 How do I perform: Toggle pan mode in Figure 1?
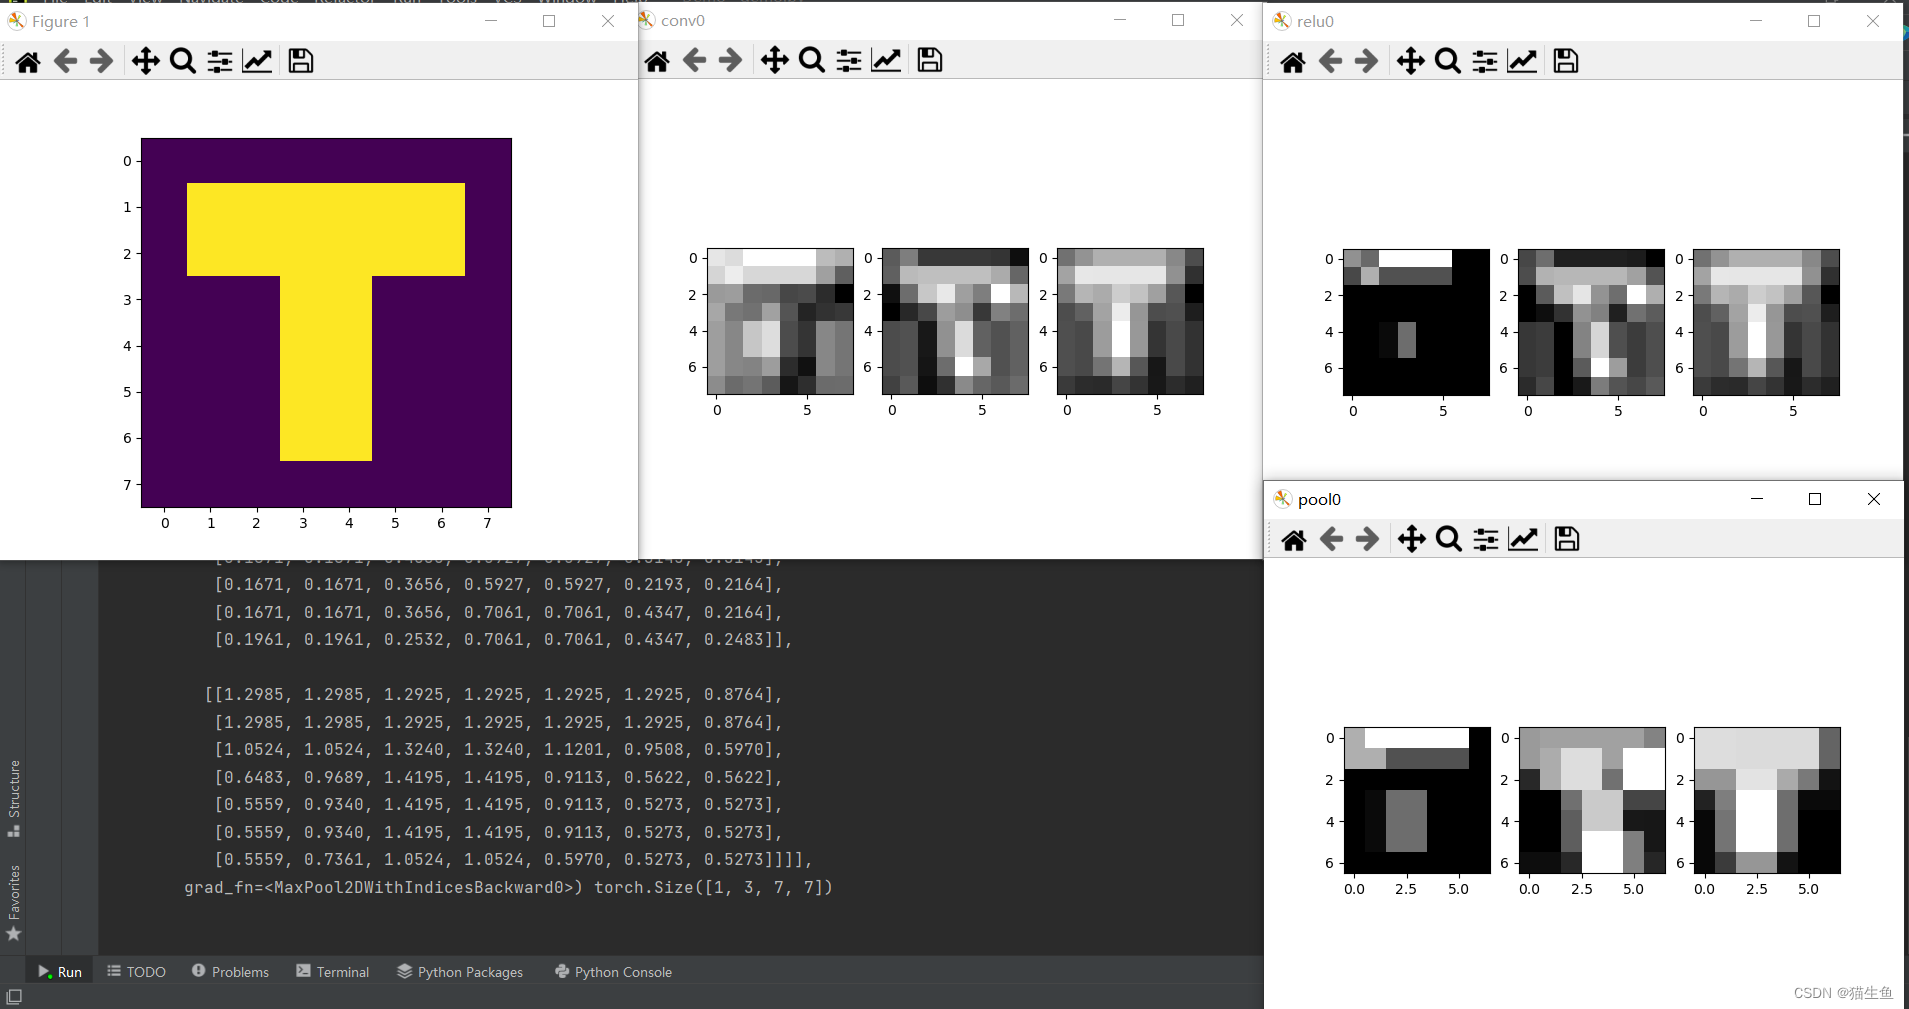tap(144, 60)
